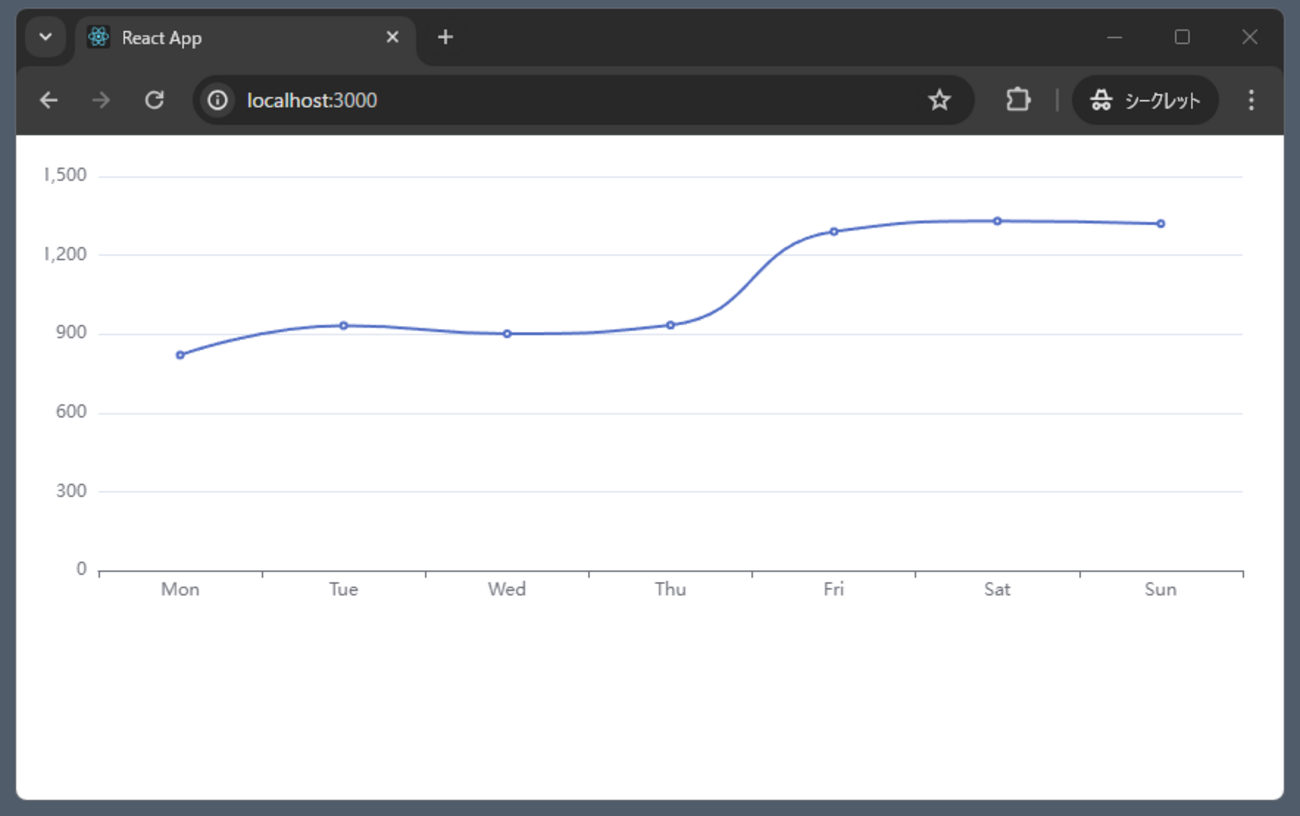Viewport: 1300px width, 816px height.
Task: Click the シークレット incognito button
Action: pos(1145,100)
